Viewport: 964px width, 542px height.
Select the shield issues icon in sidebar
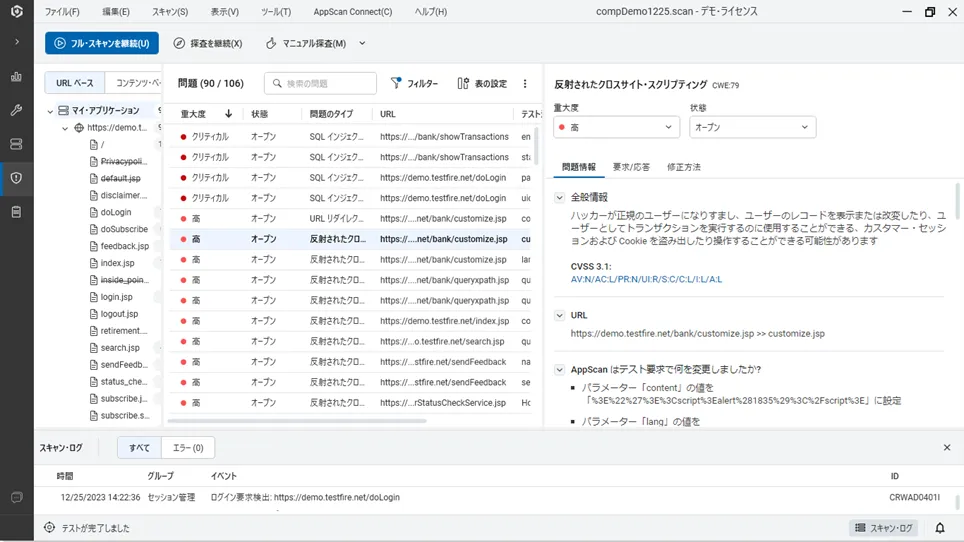tap(17, 178)
